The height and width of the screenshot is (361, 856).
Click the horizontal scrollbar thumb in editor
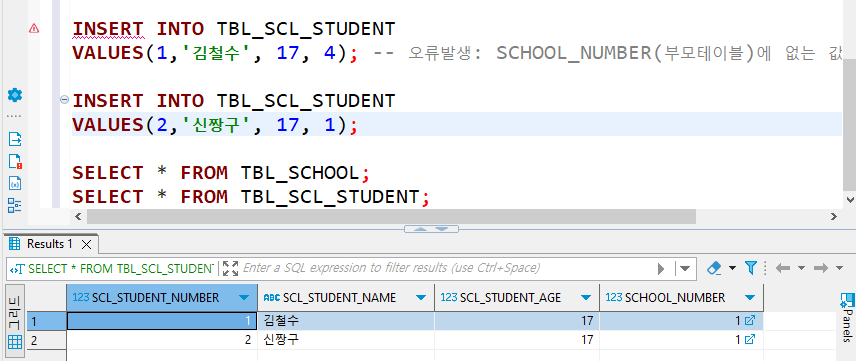(x=391, y=216)
